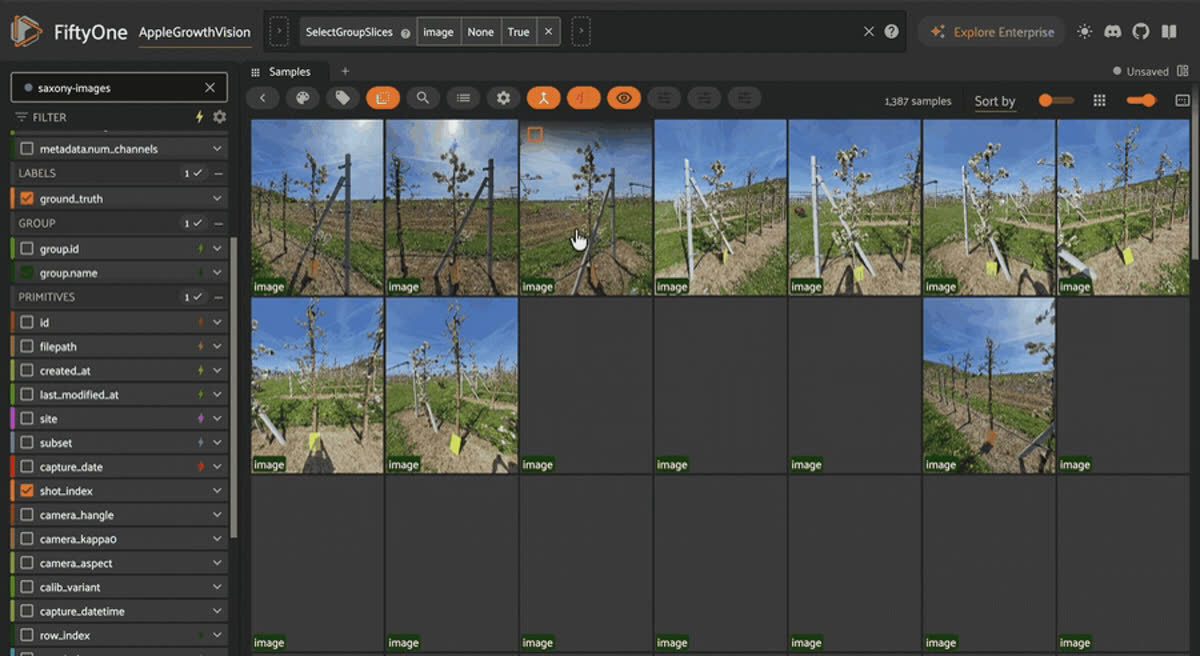Check the filepath field checkbox
1200x656 pixels.
[x=27, y=347]
